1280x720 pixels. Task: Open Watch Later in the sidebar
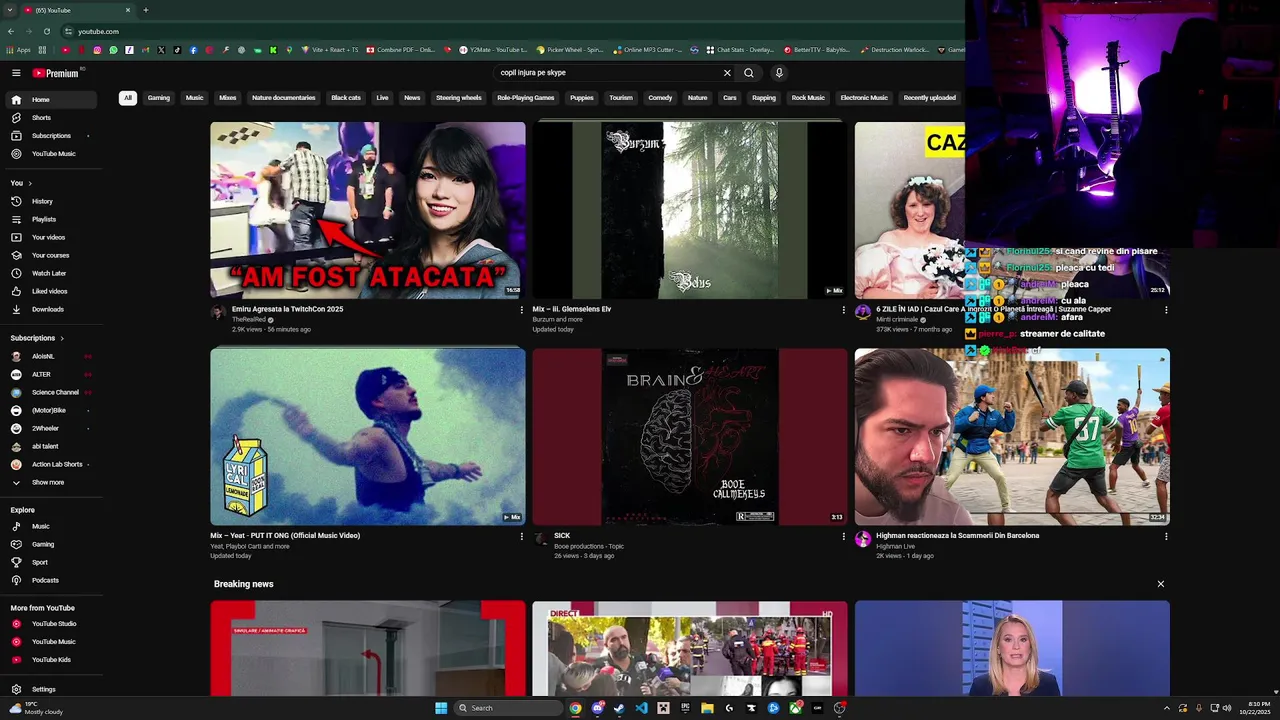[50, 273]
